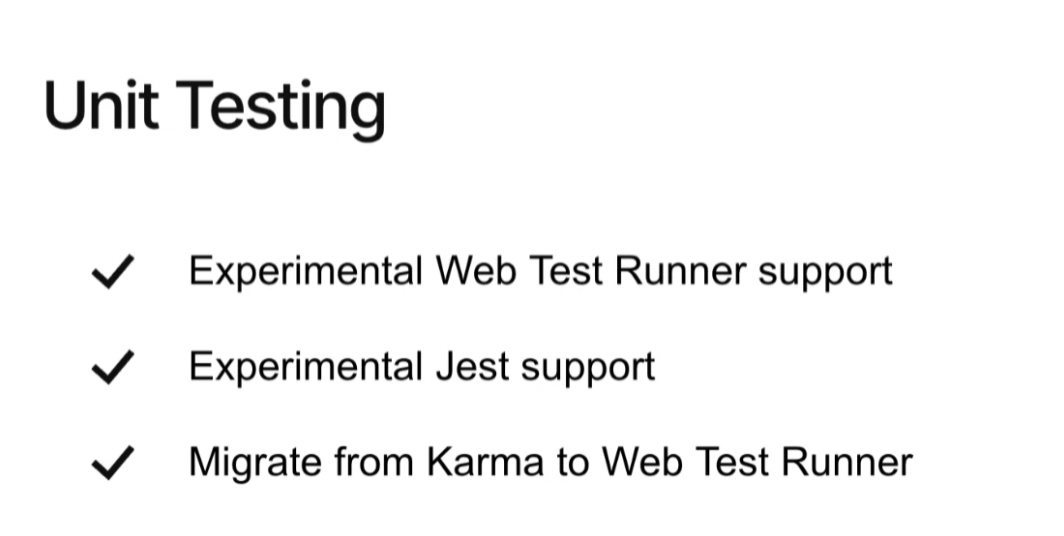Click the Unit Testing heading
Image resolution: width=1064 pixels, height=536 pixels.
[x=215, y=107]
